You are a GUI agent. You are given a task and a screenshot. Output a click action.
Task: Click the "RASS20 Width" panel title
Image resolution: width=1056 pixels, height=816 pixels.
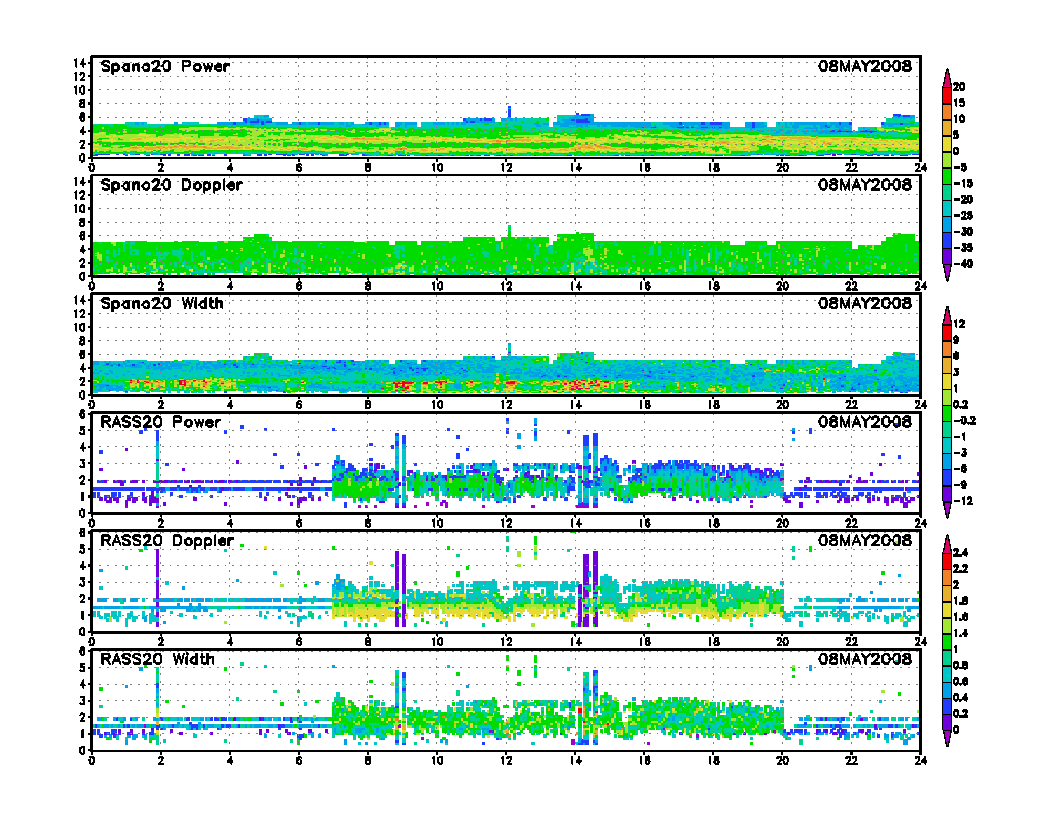[x=157, y=659]
